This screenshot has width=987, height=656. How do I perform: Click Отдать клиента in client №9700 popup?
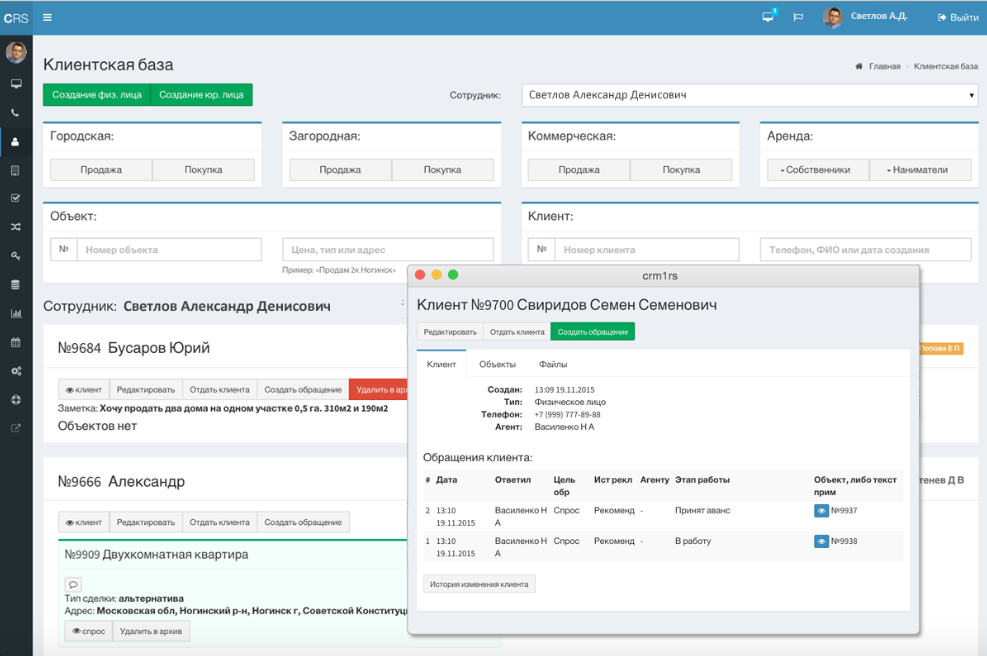point(517,332)
